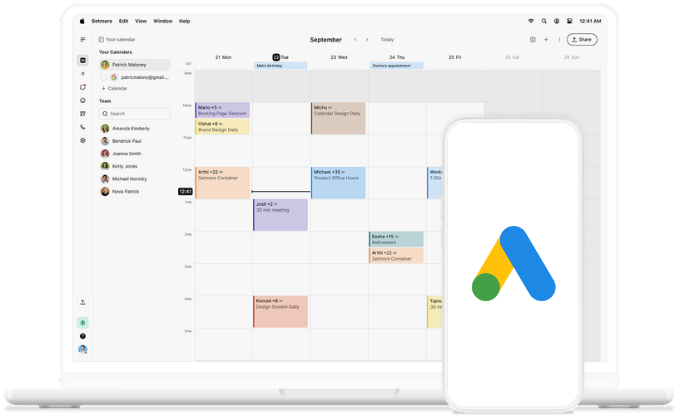Click the Wi-Fi status icon
Viewport: 680px width, 420px height.
coord(531,21)
